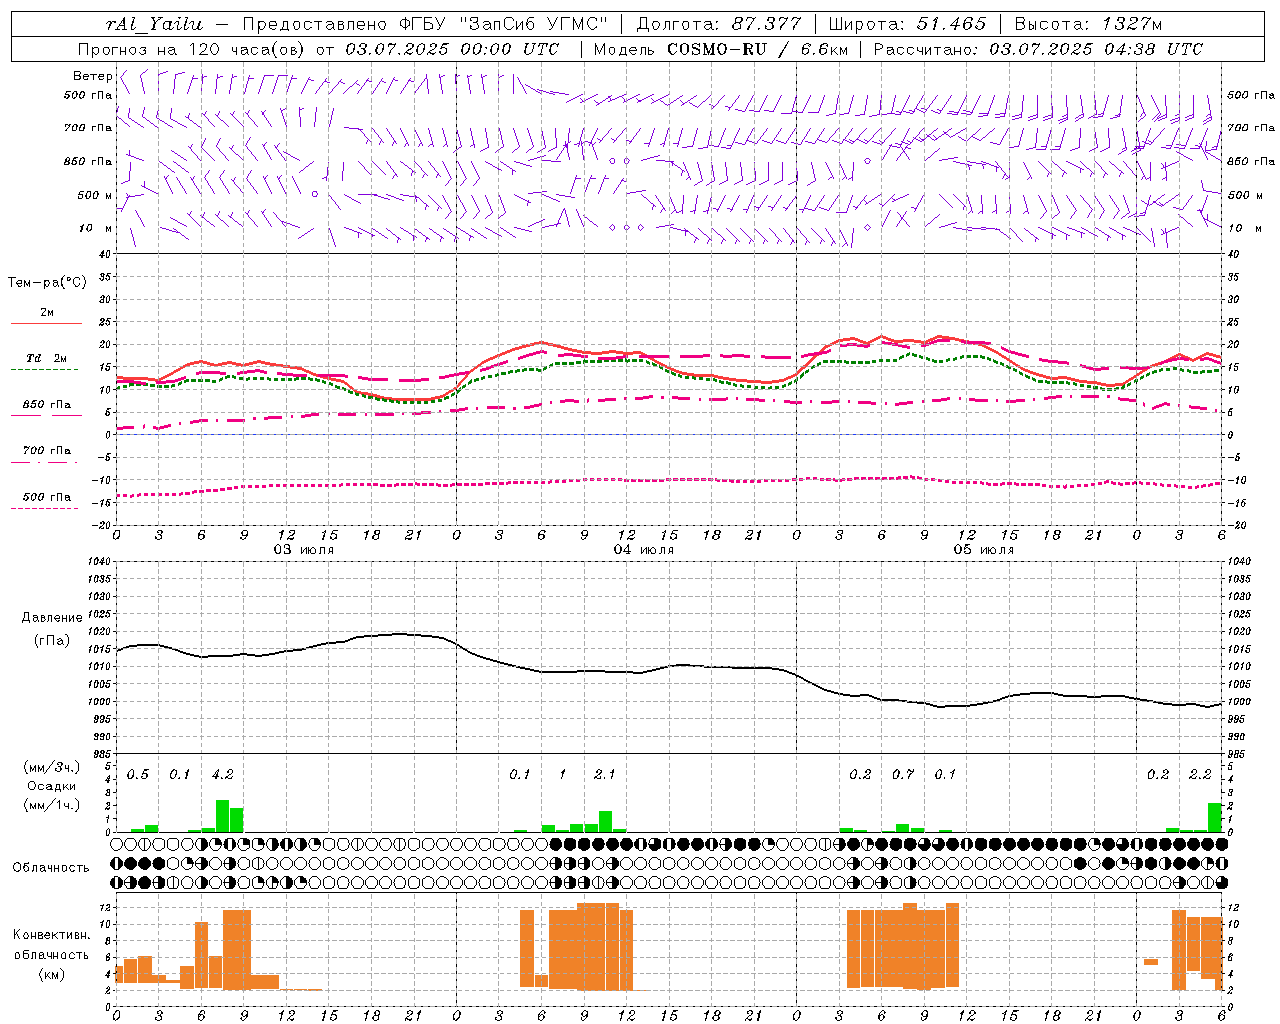Select the (км) unit label of convective chart
This screenshot has height=1024, width=1280.
pyautogui.click(x=51, y=973)
